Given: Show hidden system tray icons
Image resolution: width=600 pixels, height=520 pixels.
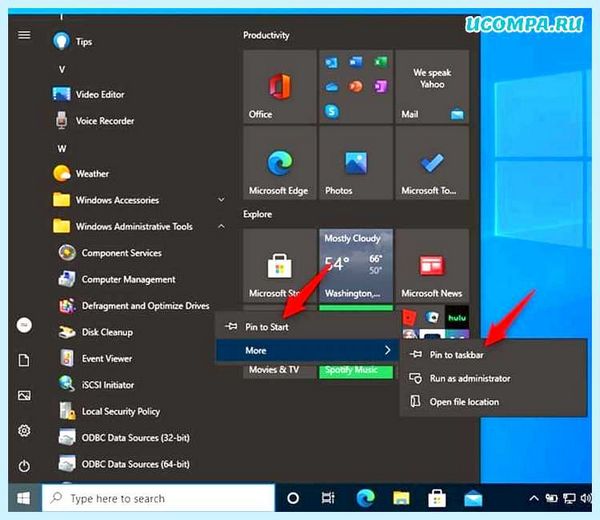Looking at the screenshot, I should pos(533,498).
